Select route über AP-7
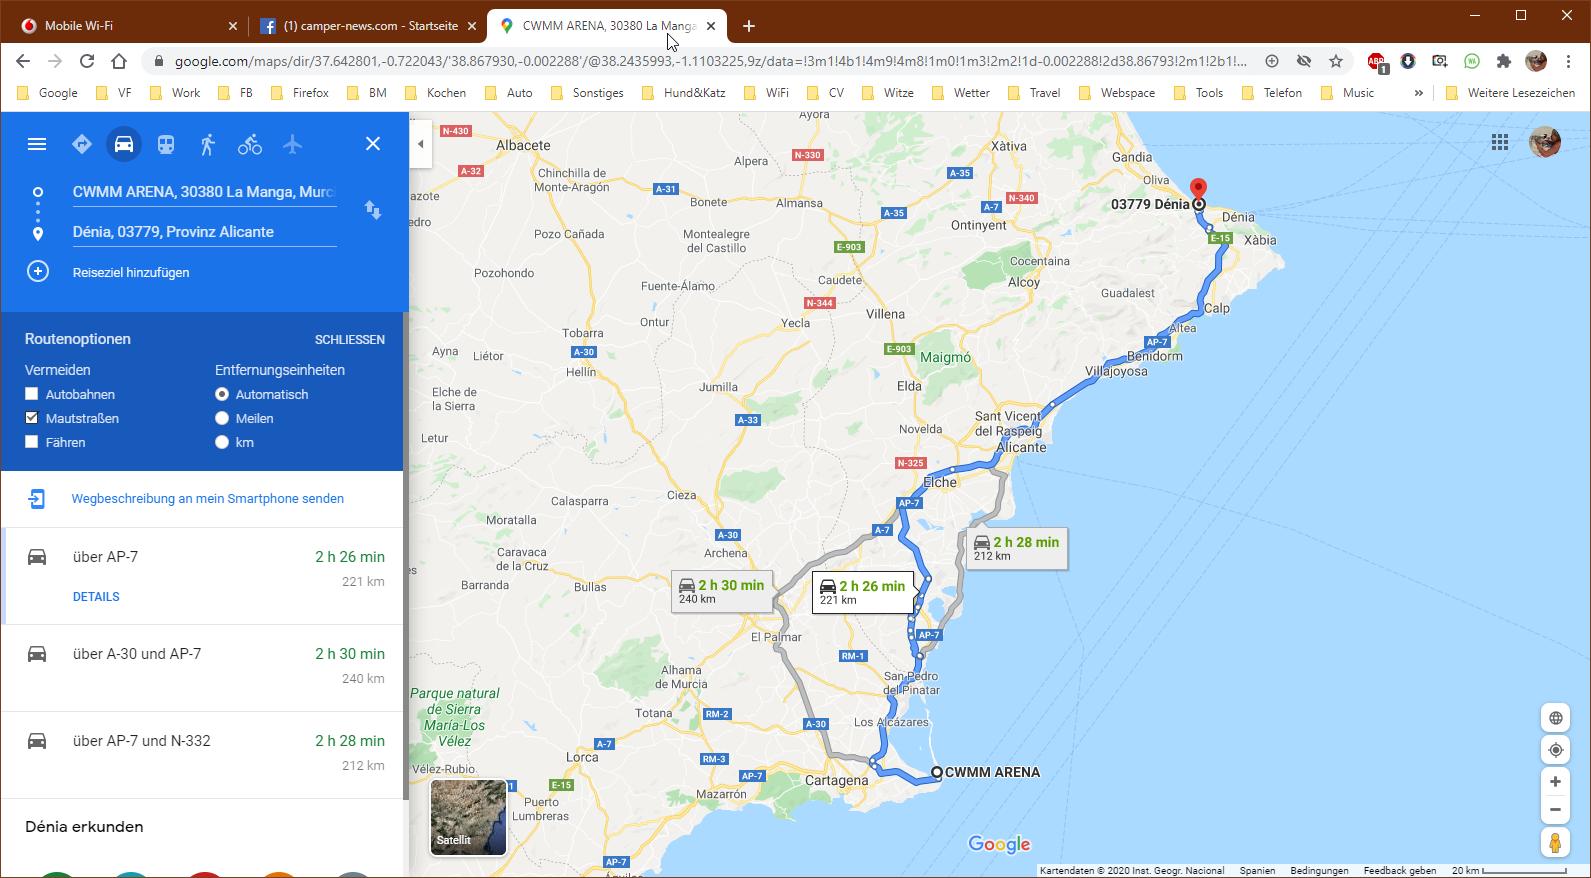 coord(203,576)
